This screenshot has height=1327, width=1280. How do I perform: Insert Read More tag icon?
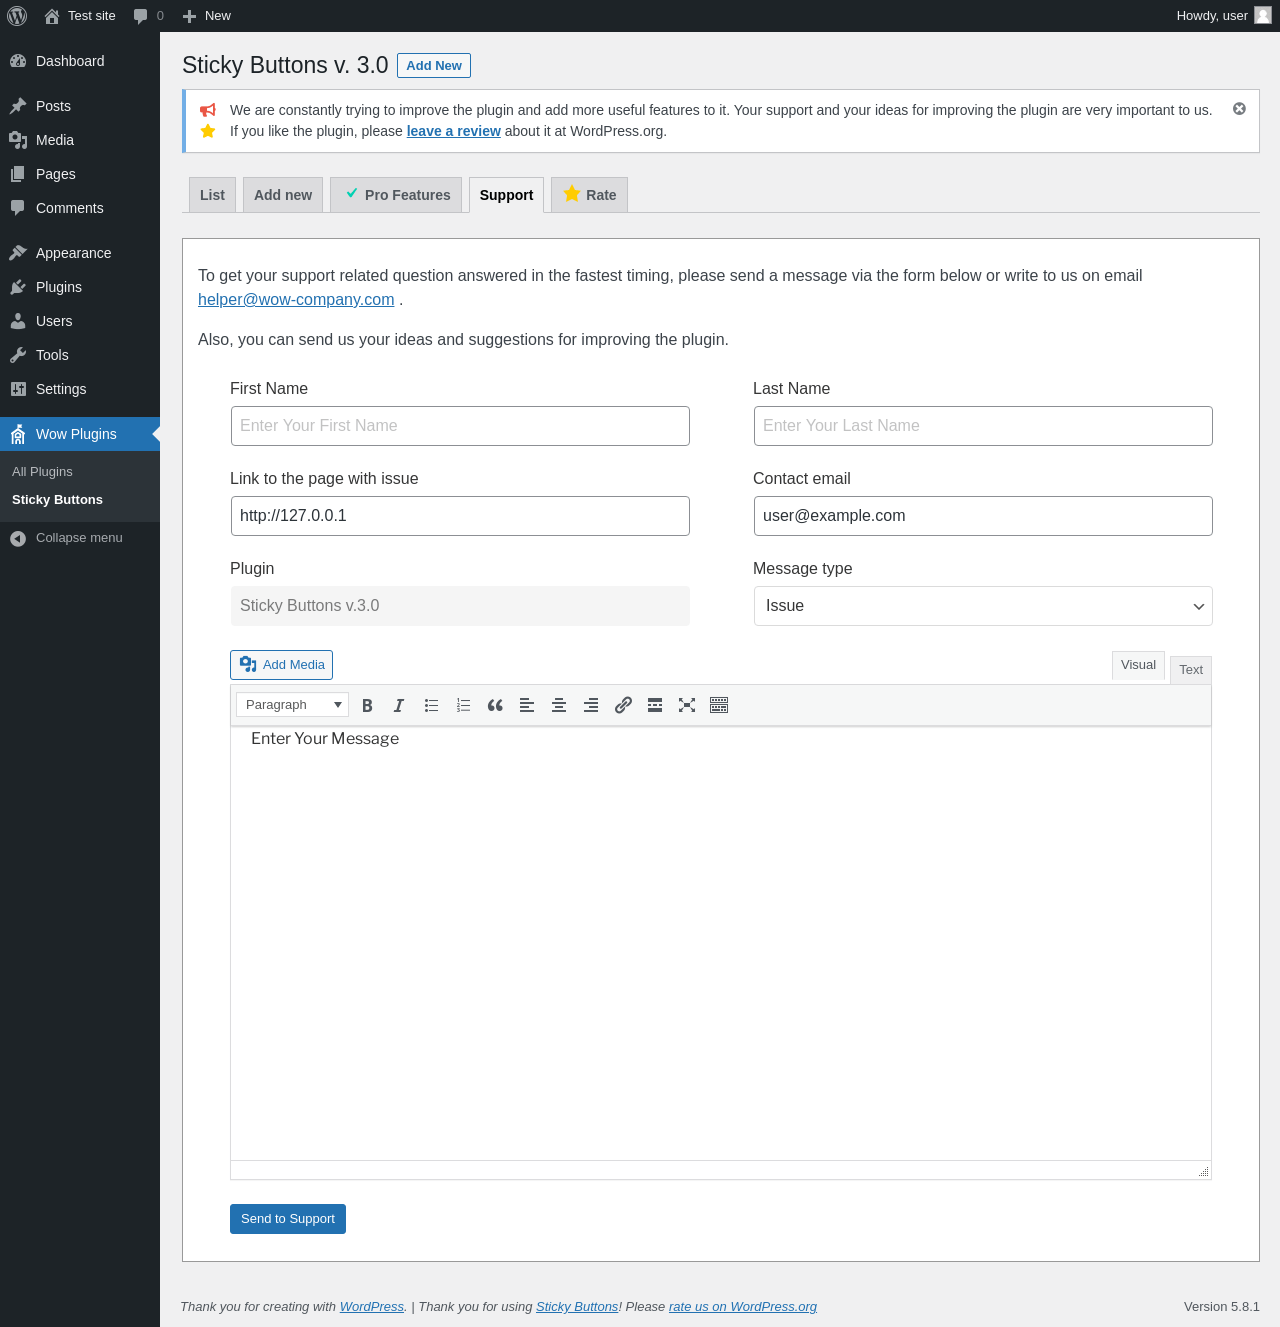pyautogui.click(x=655, y=705)
